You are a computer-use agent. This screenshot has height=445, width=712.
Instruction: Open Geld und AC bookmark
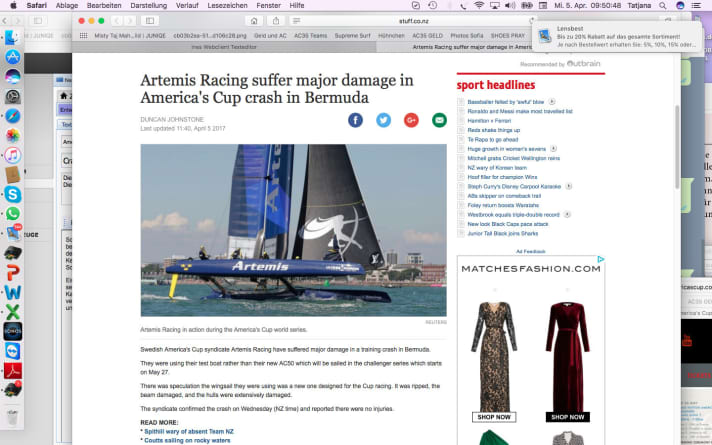point(270,35)
